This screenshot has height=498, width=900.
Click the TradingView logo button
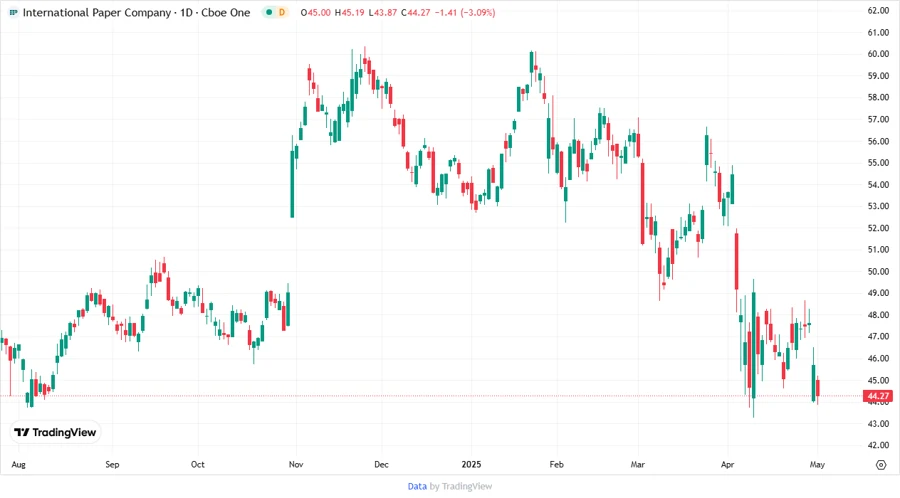tap(55, 433)
